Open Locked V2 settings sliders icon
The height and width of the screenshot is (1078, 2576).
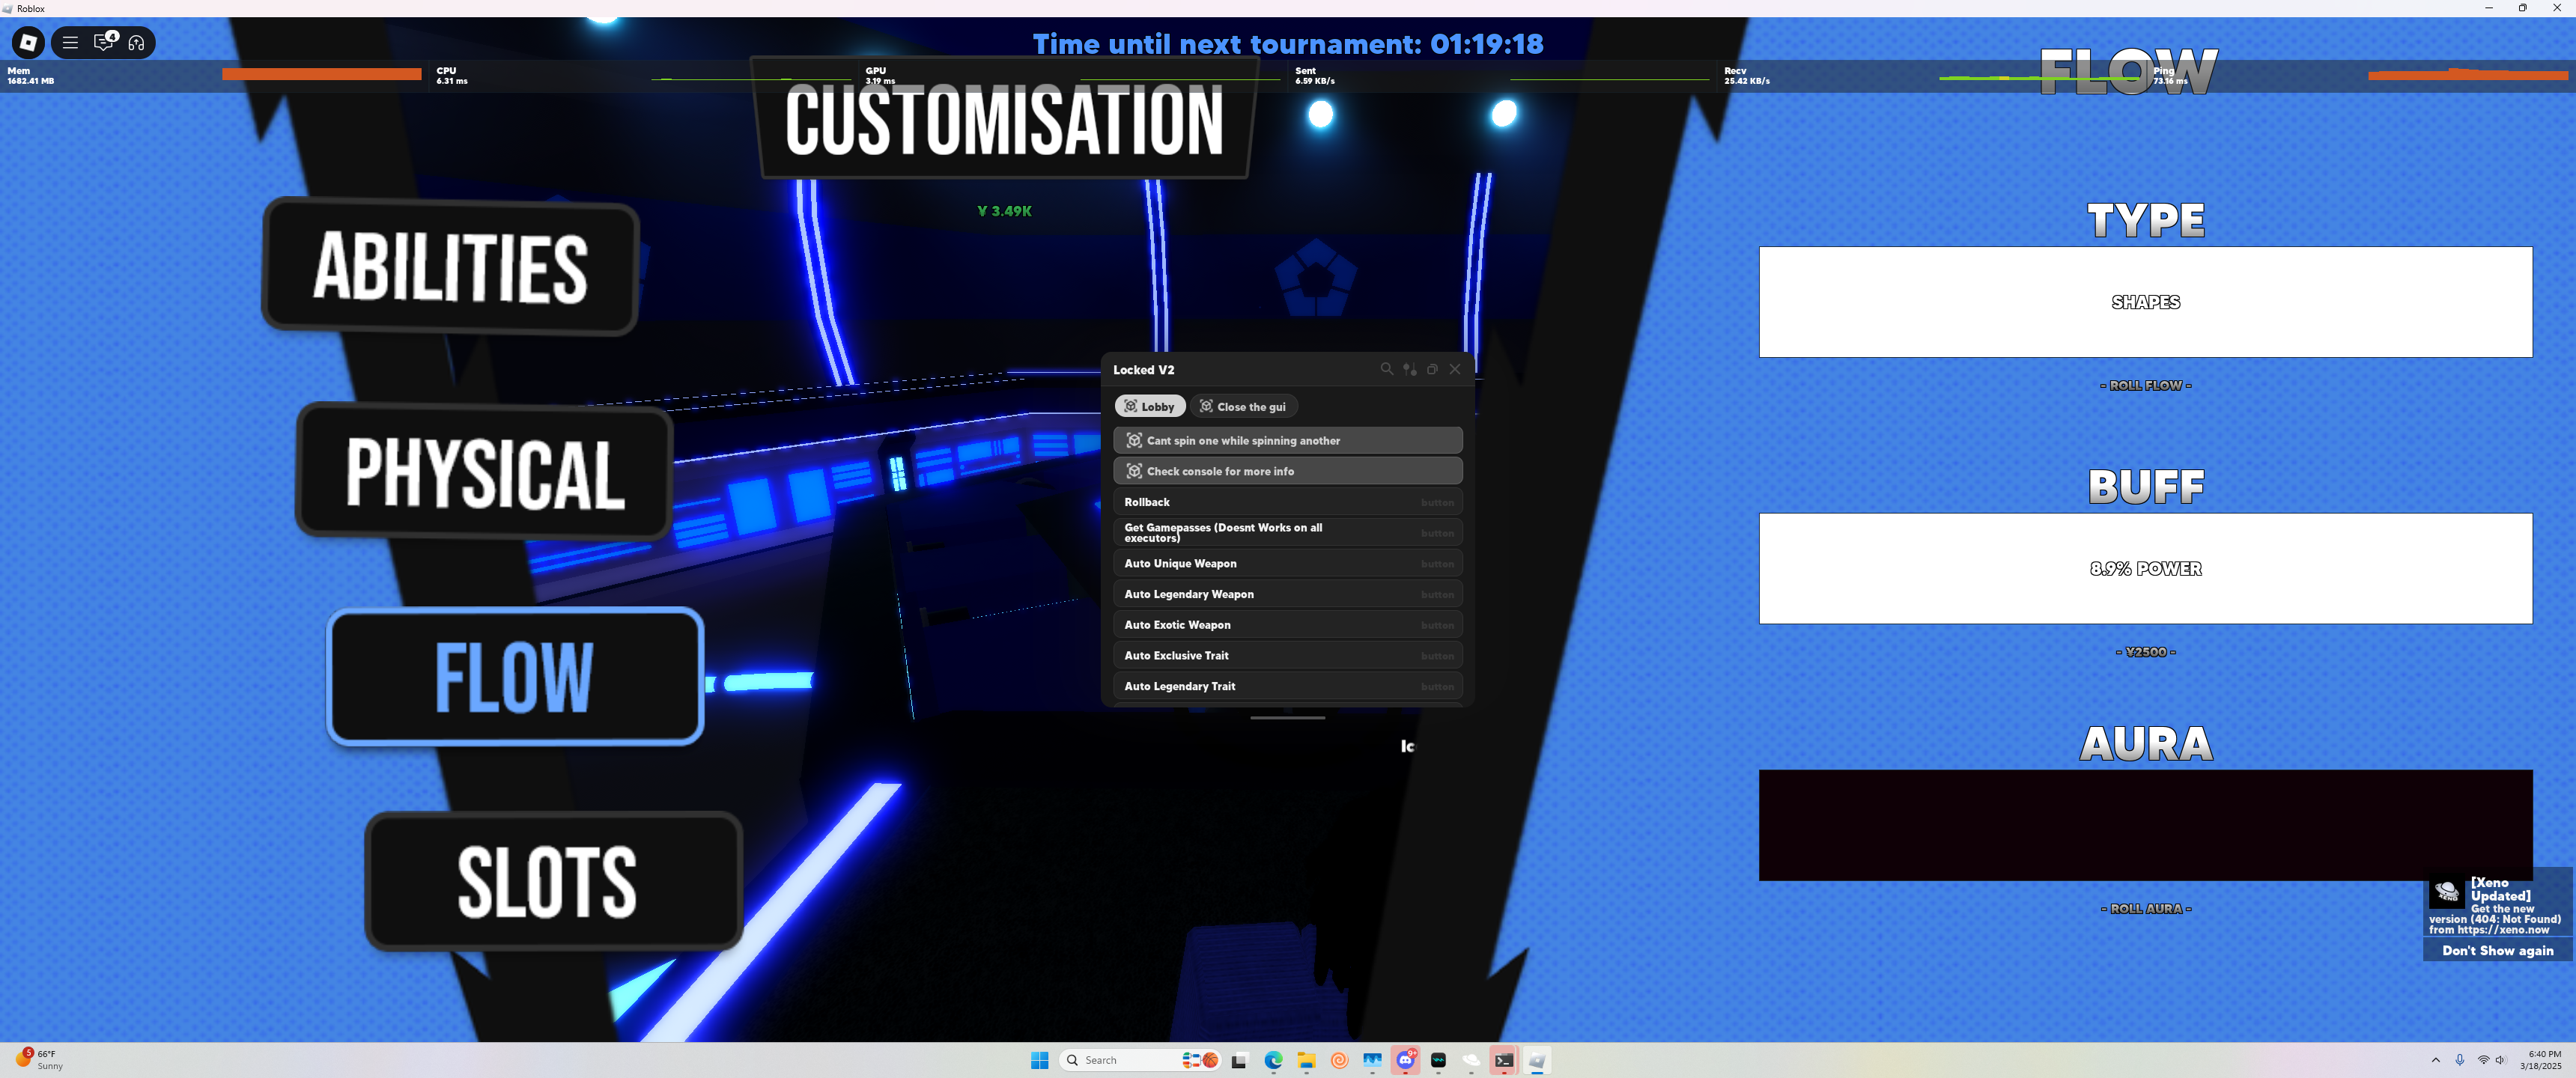[x=1409, y=369]
